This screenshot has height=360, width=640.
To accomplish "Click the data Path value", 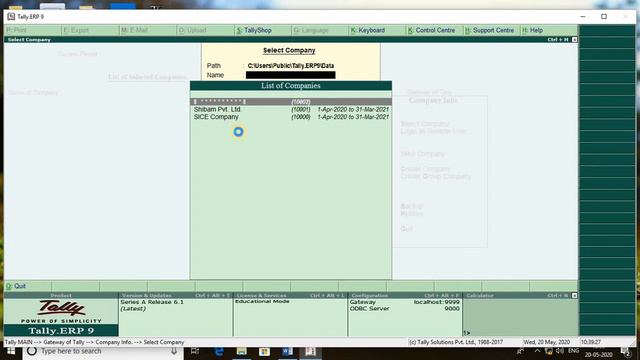I will point(291,66).
